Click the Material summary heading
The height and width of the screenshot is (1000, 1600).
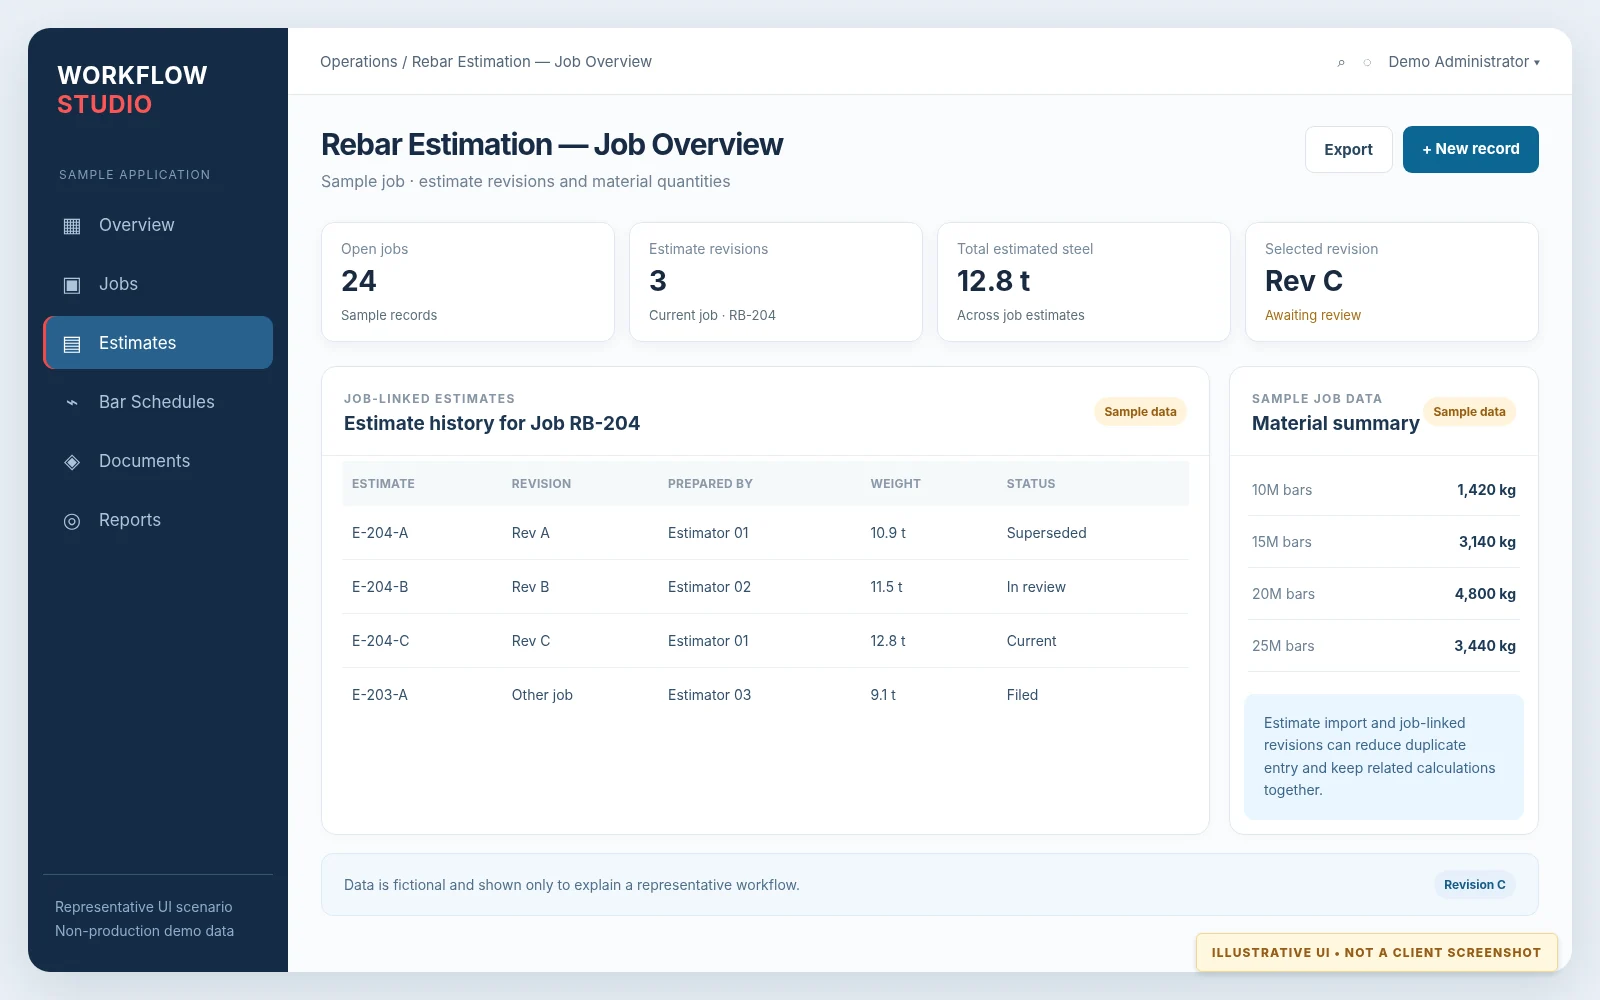(x=1335, y=423)
